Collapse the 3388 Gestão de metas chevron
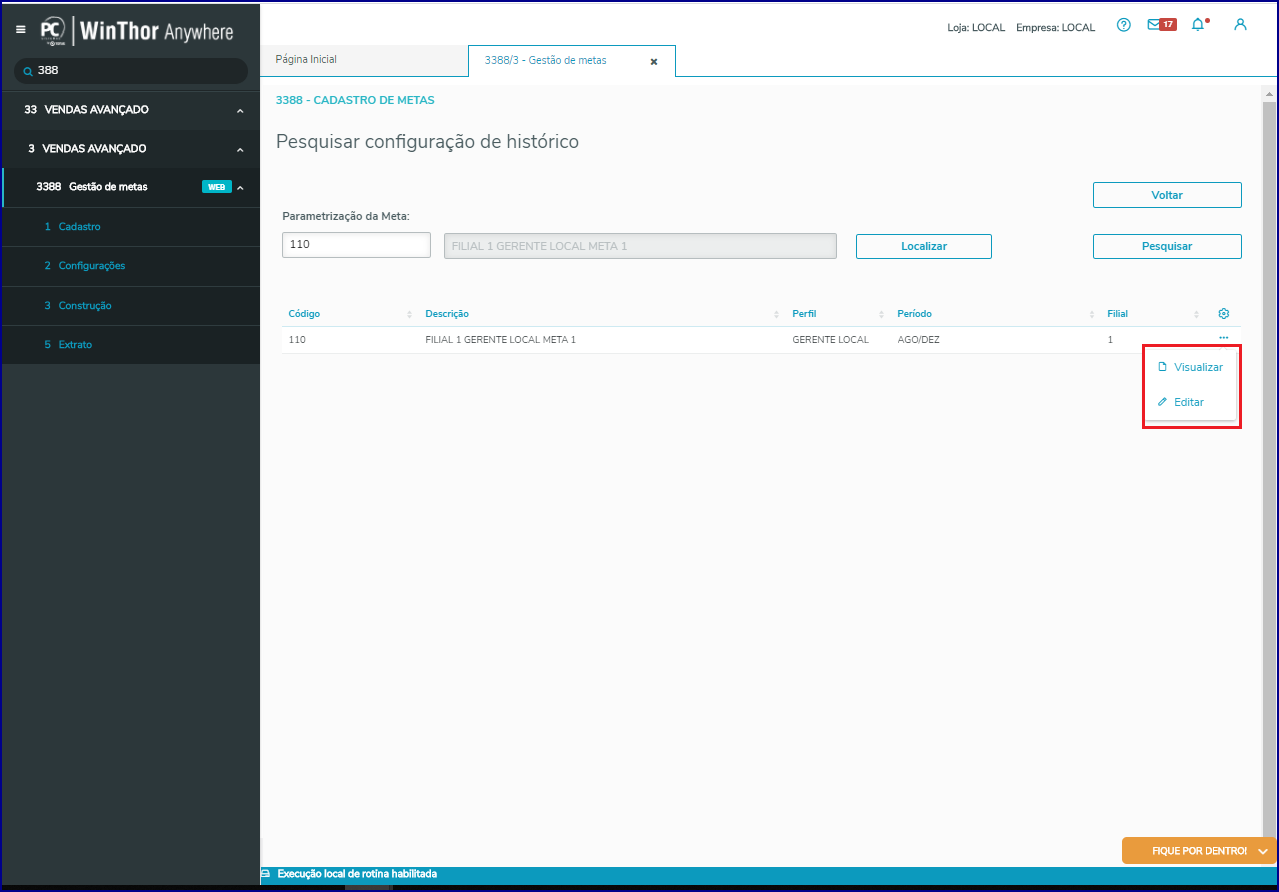Image resolution: width=1279 pixels, height=892 pixels. tap(240, 188)
